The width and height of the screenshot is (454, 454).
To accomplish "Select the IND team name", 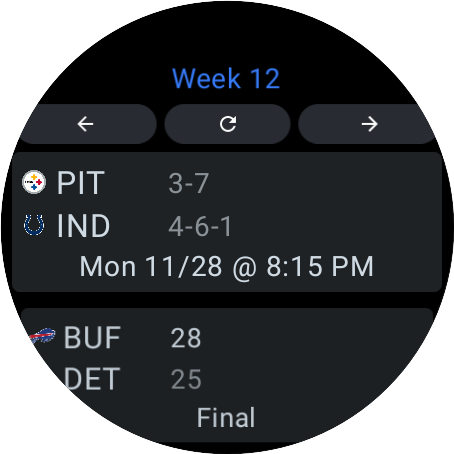I will pyautogui.click(x=83, y=226).
